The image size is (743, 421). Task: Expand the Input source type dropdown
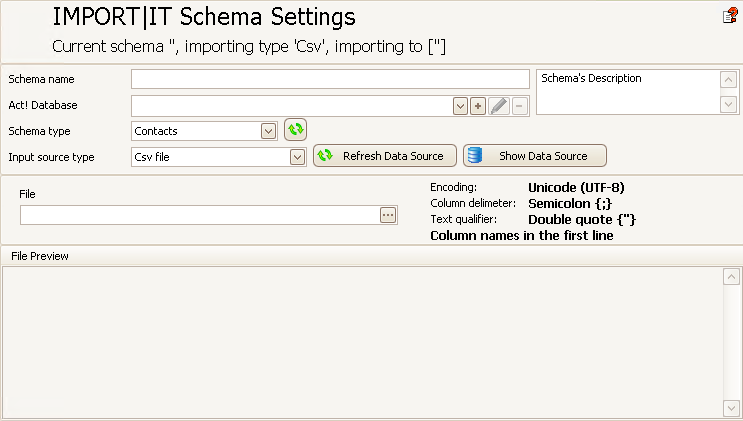[297, 157]
